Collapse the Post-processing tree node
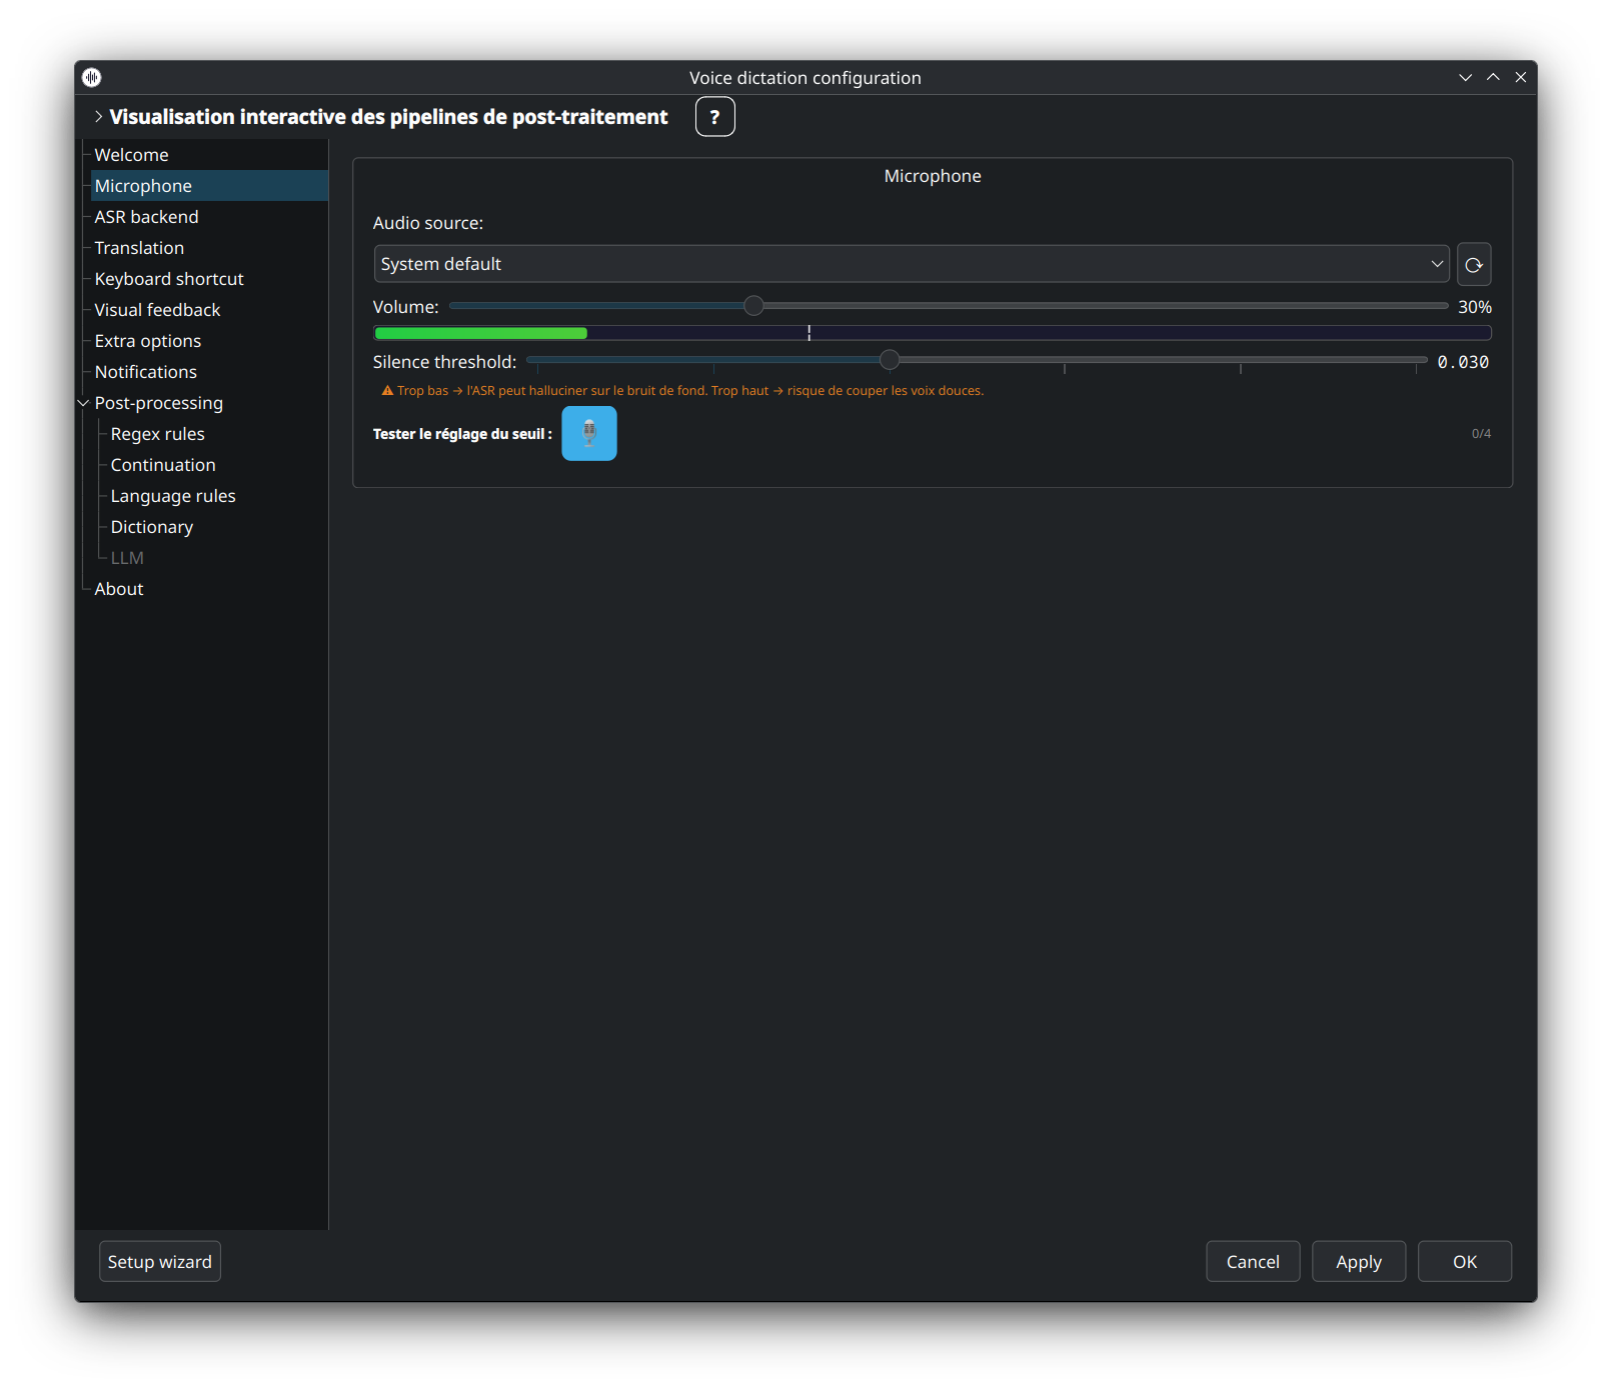 [84, 403]
